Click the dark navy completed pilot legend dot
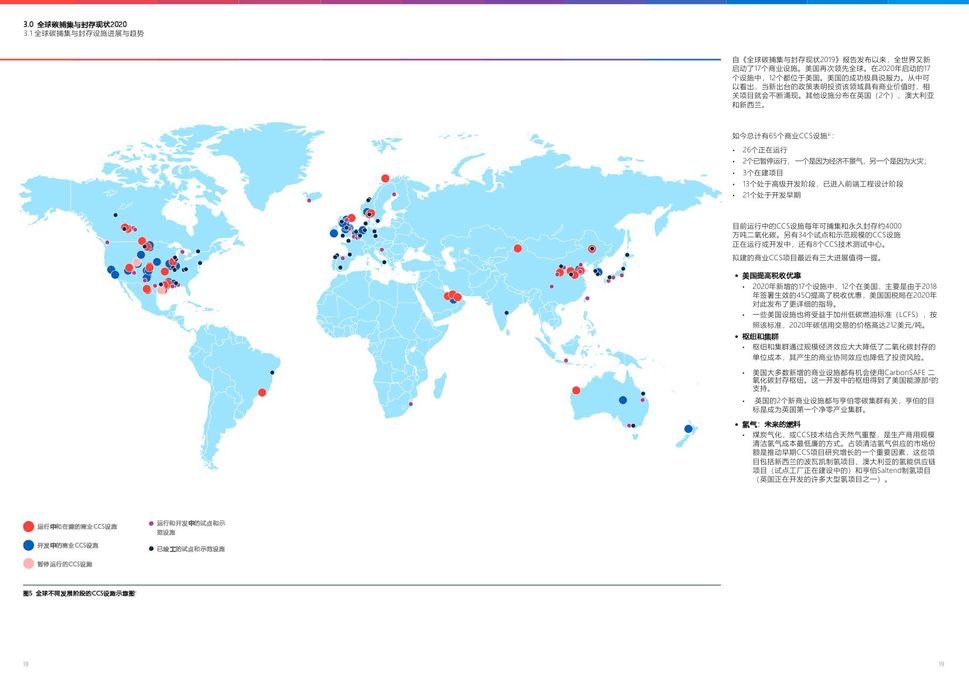969x685 pixels. click(x=151, y=549)
